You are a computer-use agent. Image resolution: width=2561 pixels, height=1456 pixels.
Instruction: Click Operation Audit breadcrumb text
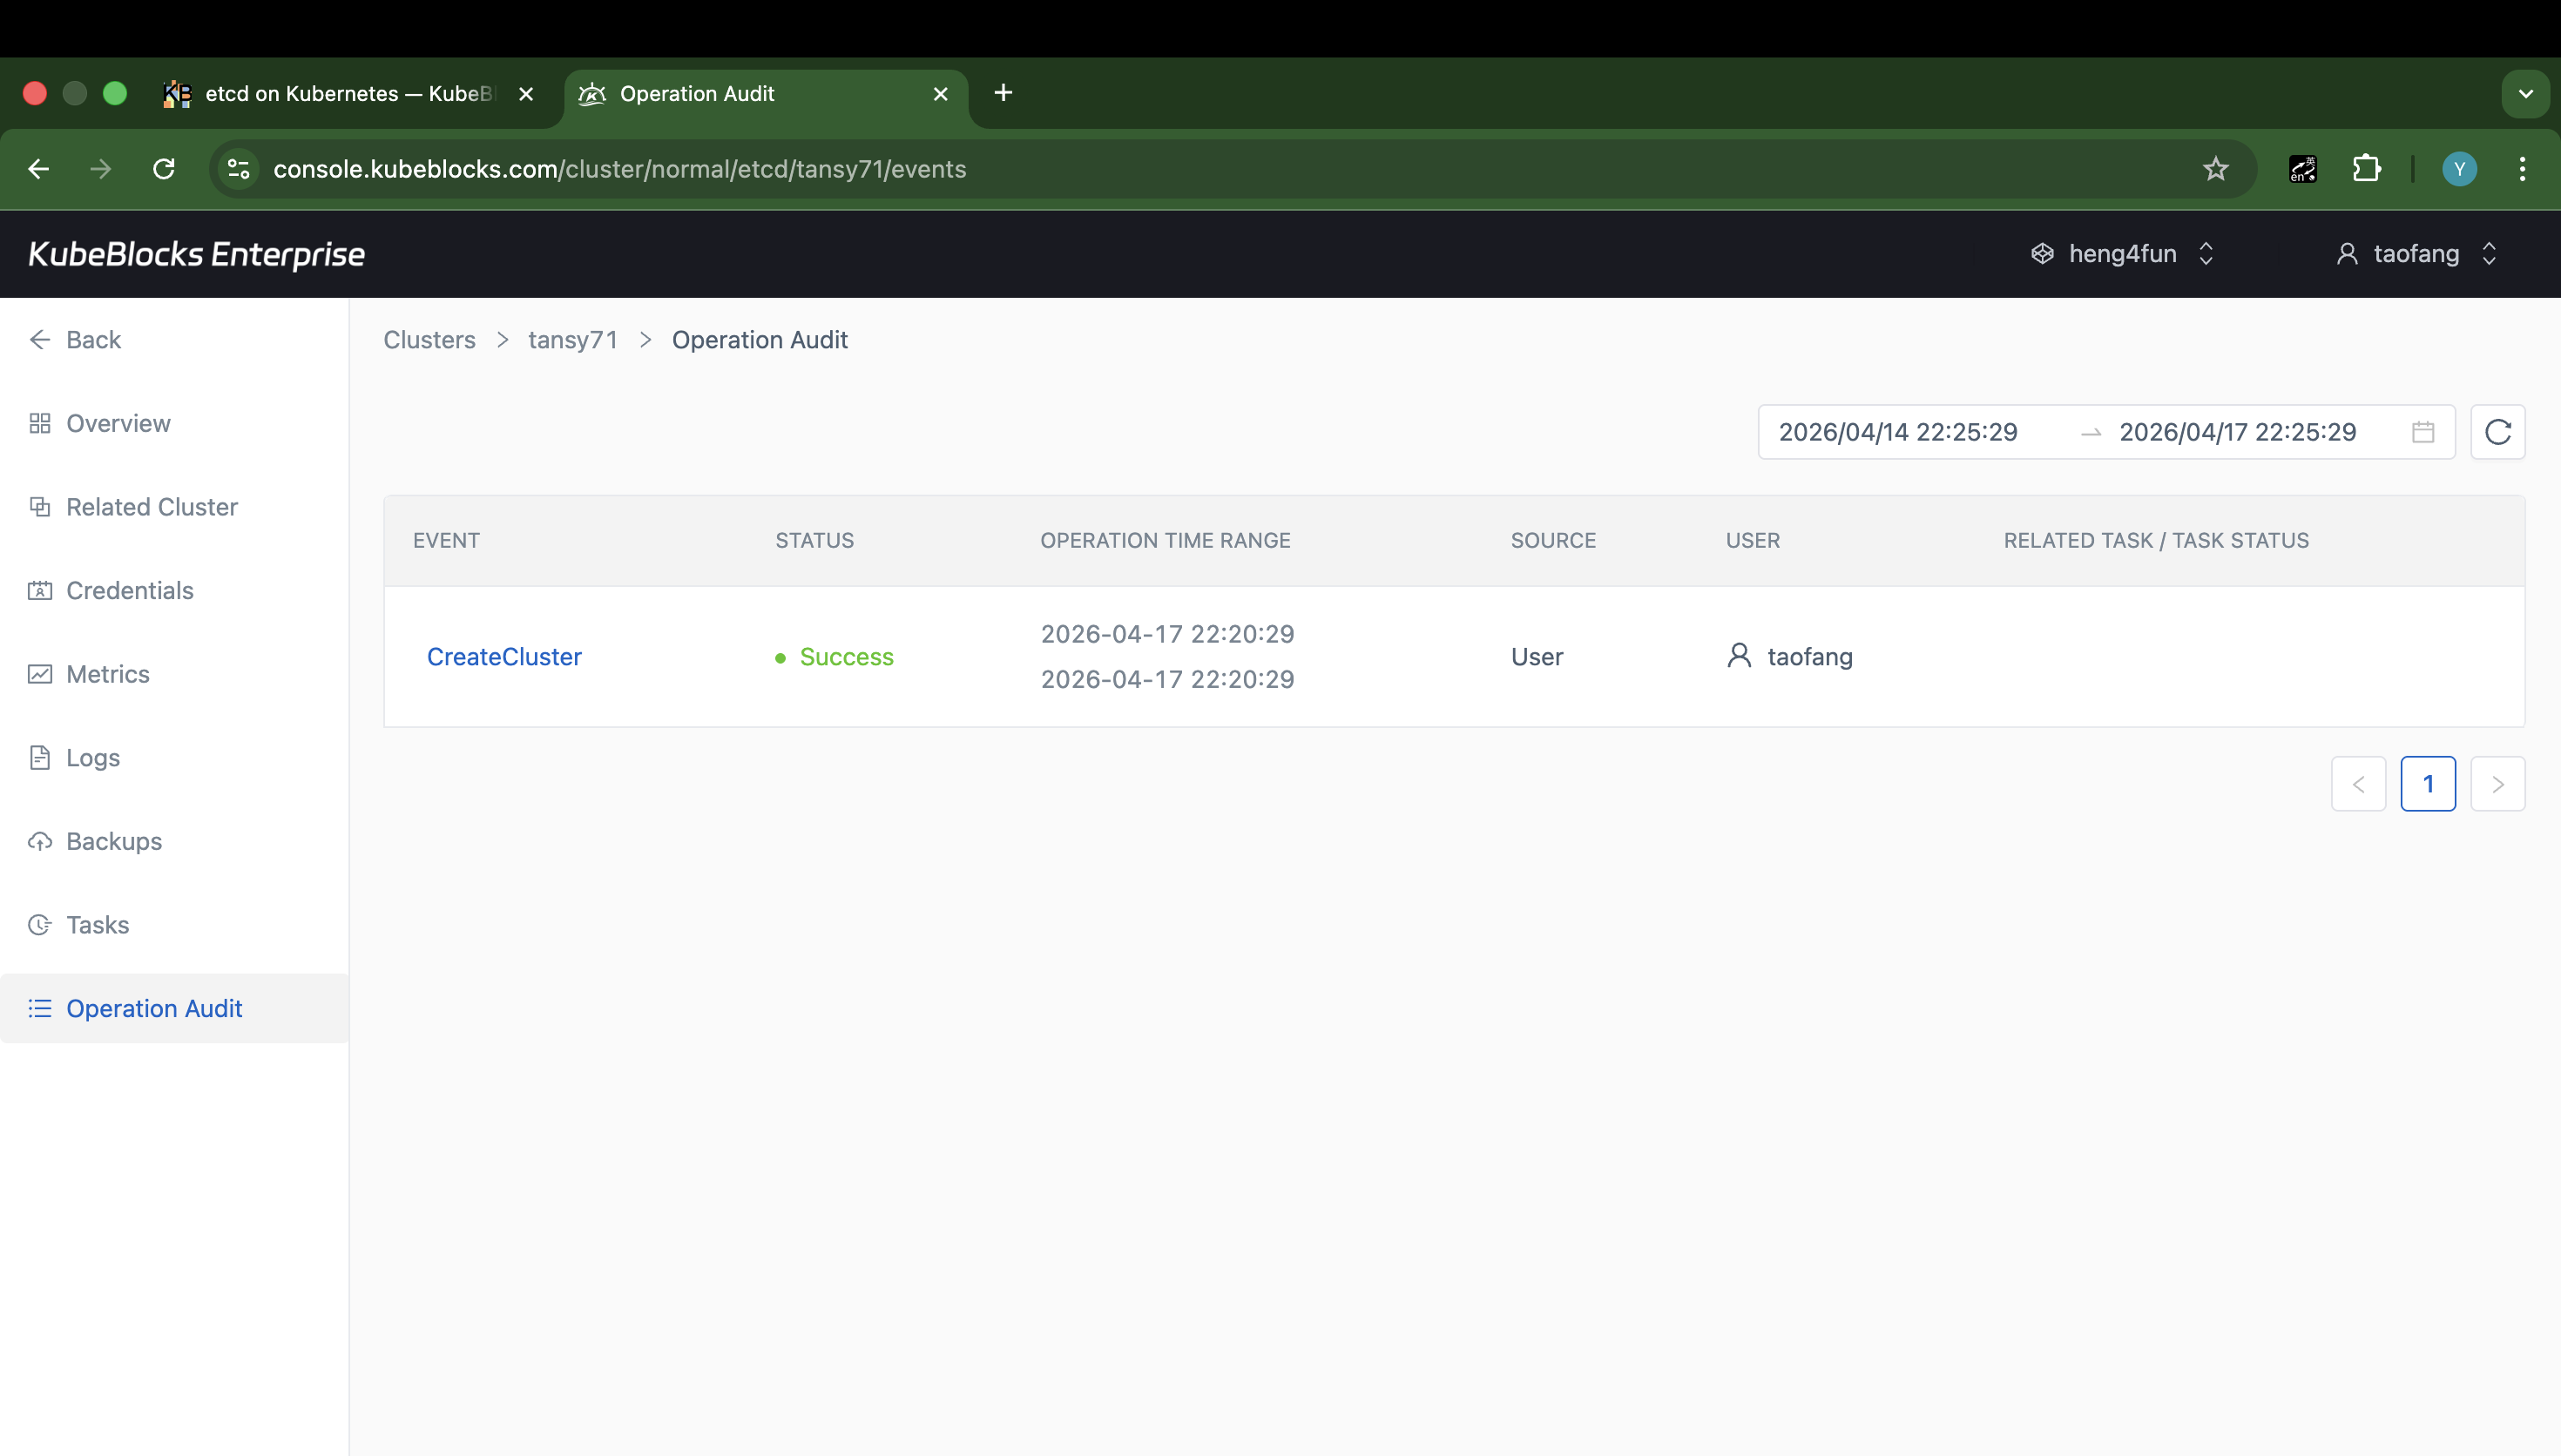(x=760, y=340)
